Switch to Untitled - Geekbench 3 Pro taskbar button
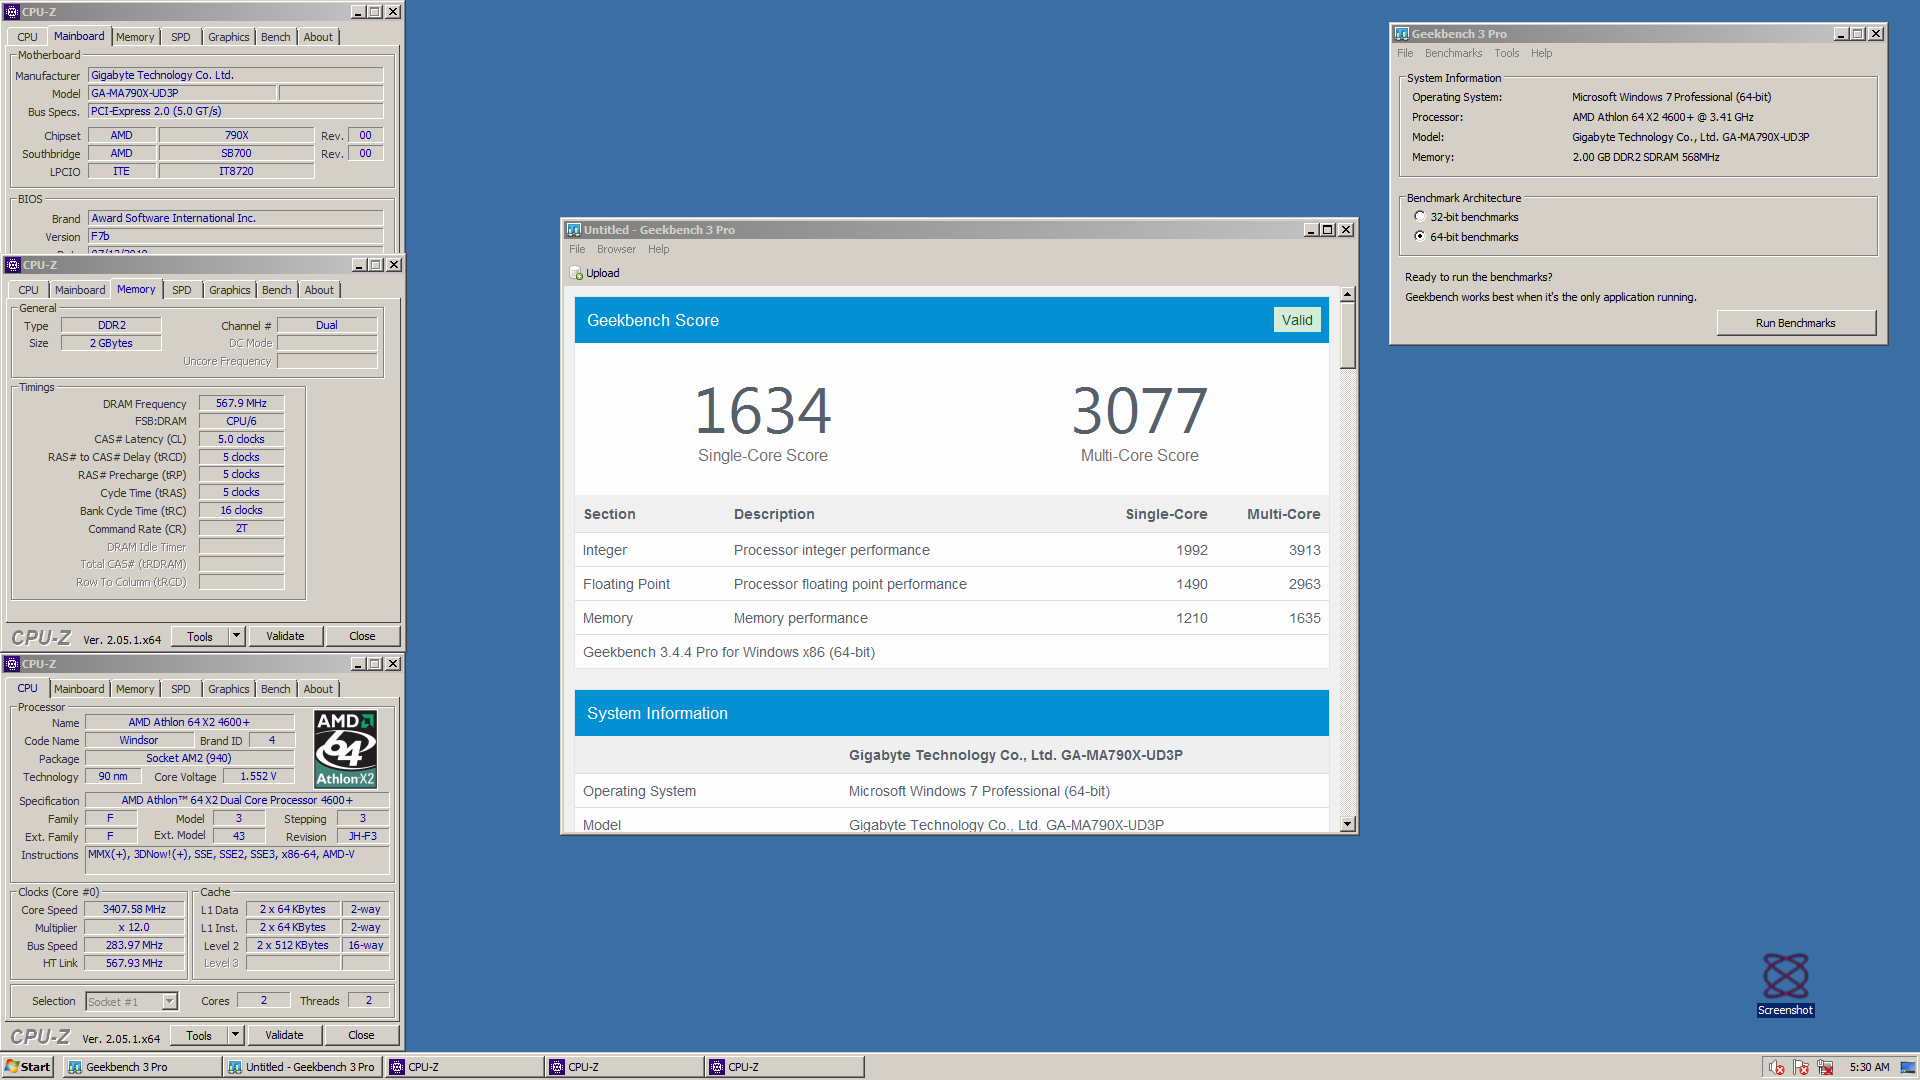Viewport: 1920px width, 1080px height. coord(303,1067)
